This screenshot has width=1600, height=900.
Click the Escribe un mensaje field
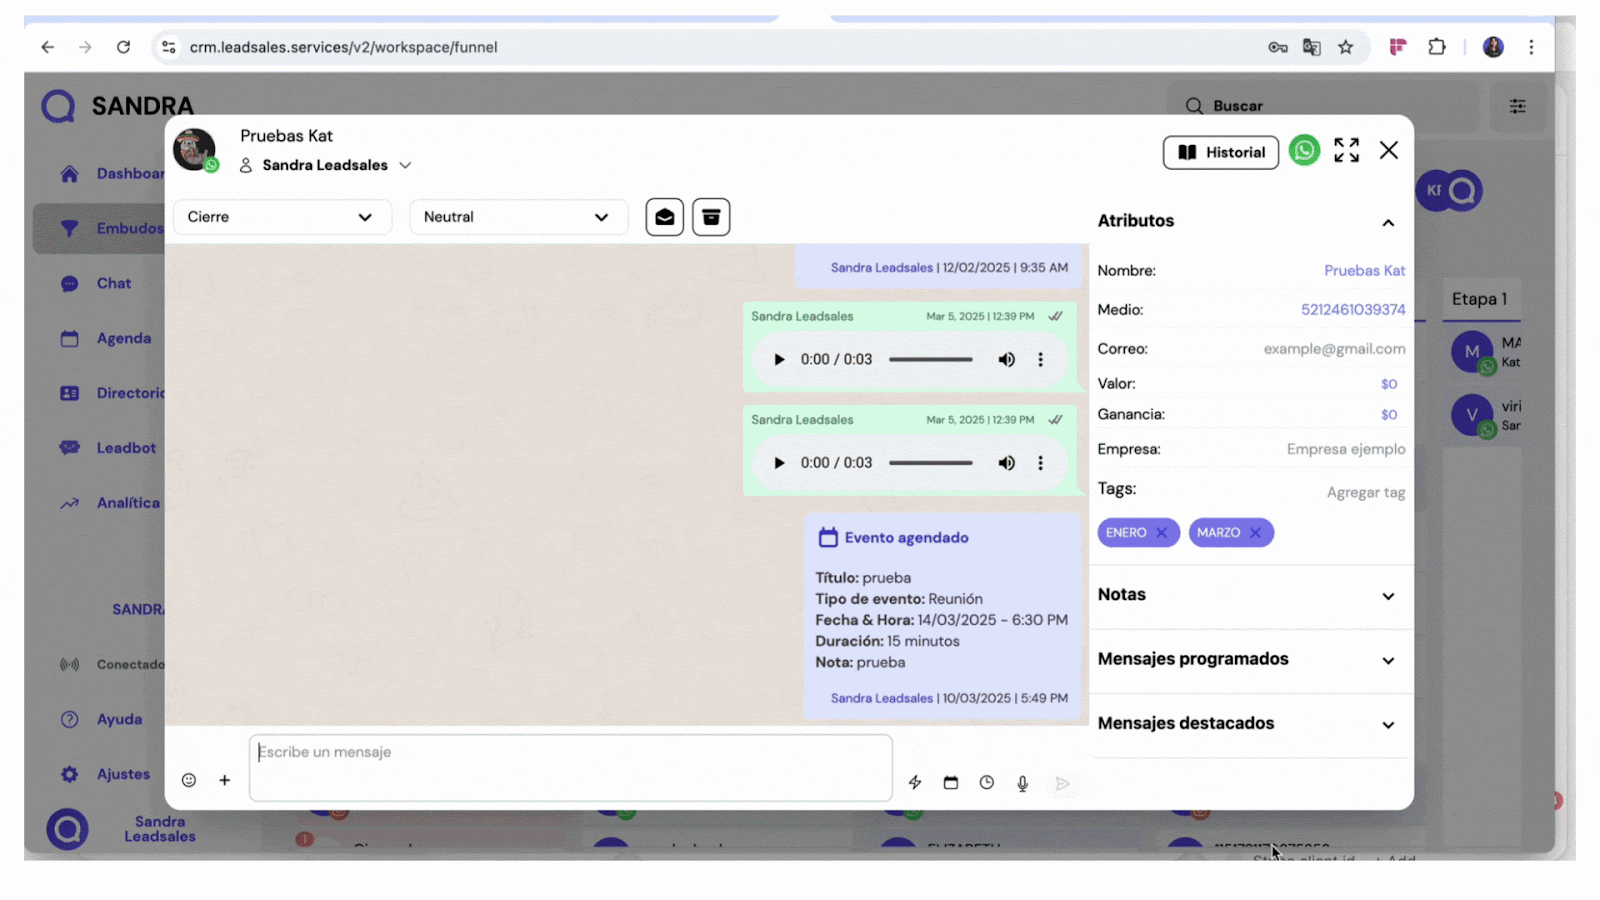(x=570, y=767)
